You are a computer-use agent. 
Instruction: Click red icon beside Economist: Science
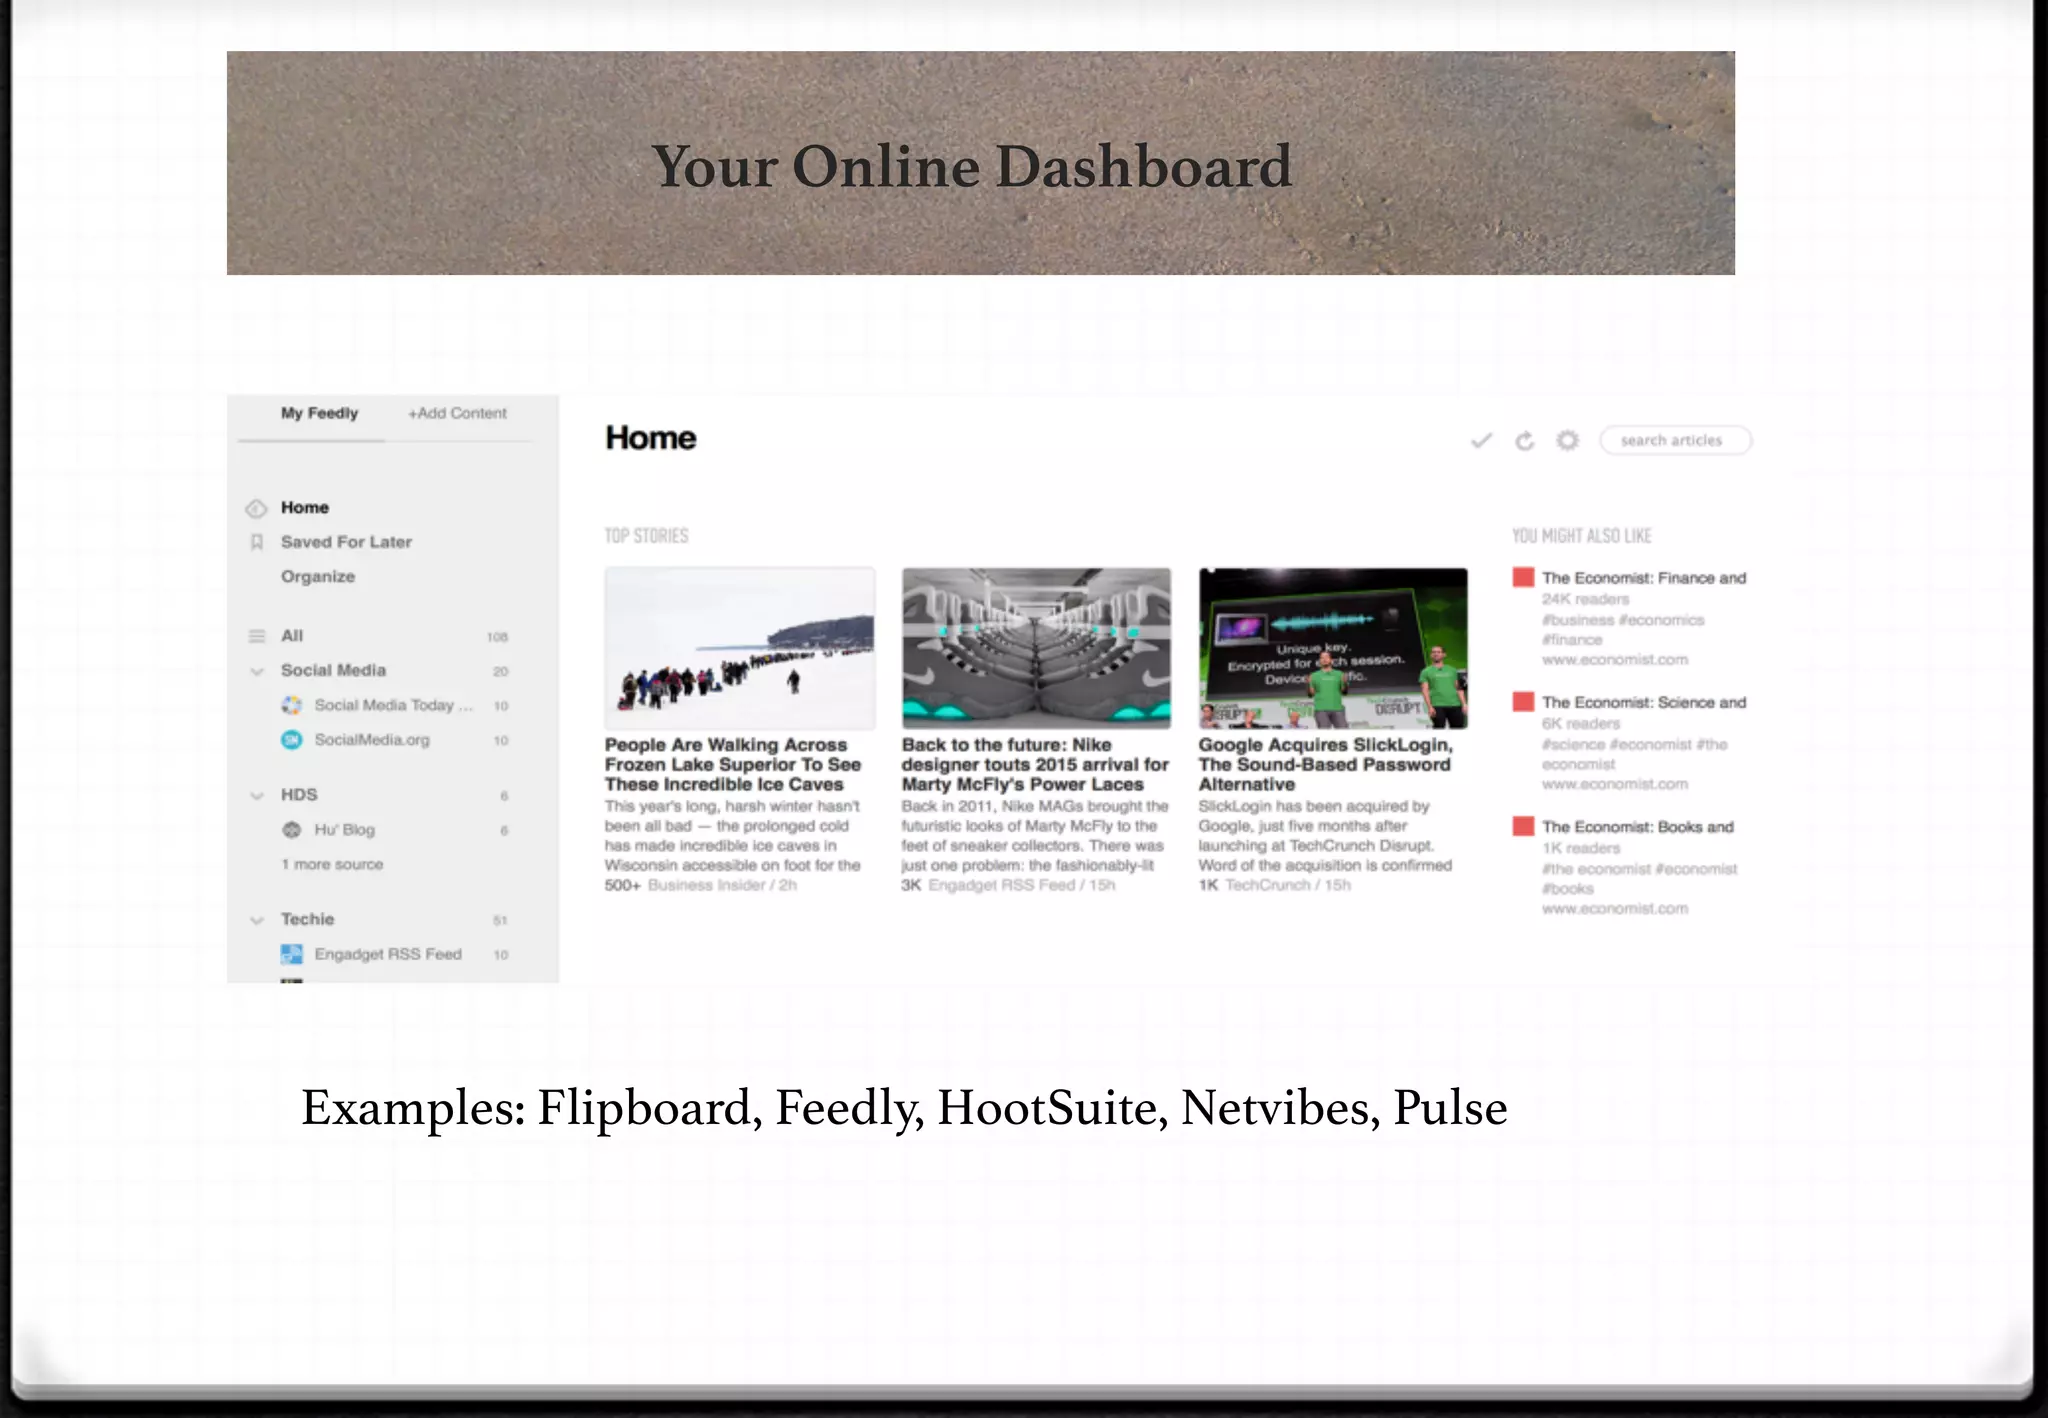pos(1523,702)
